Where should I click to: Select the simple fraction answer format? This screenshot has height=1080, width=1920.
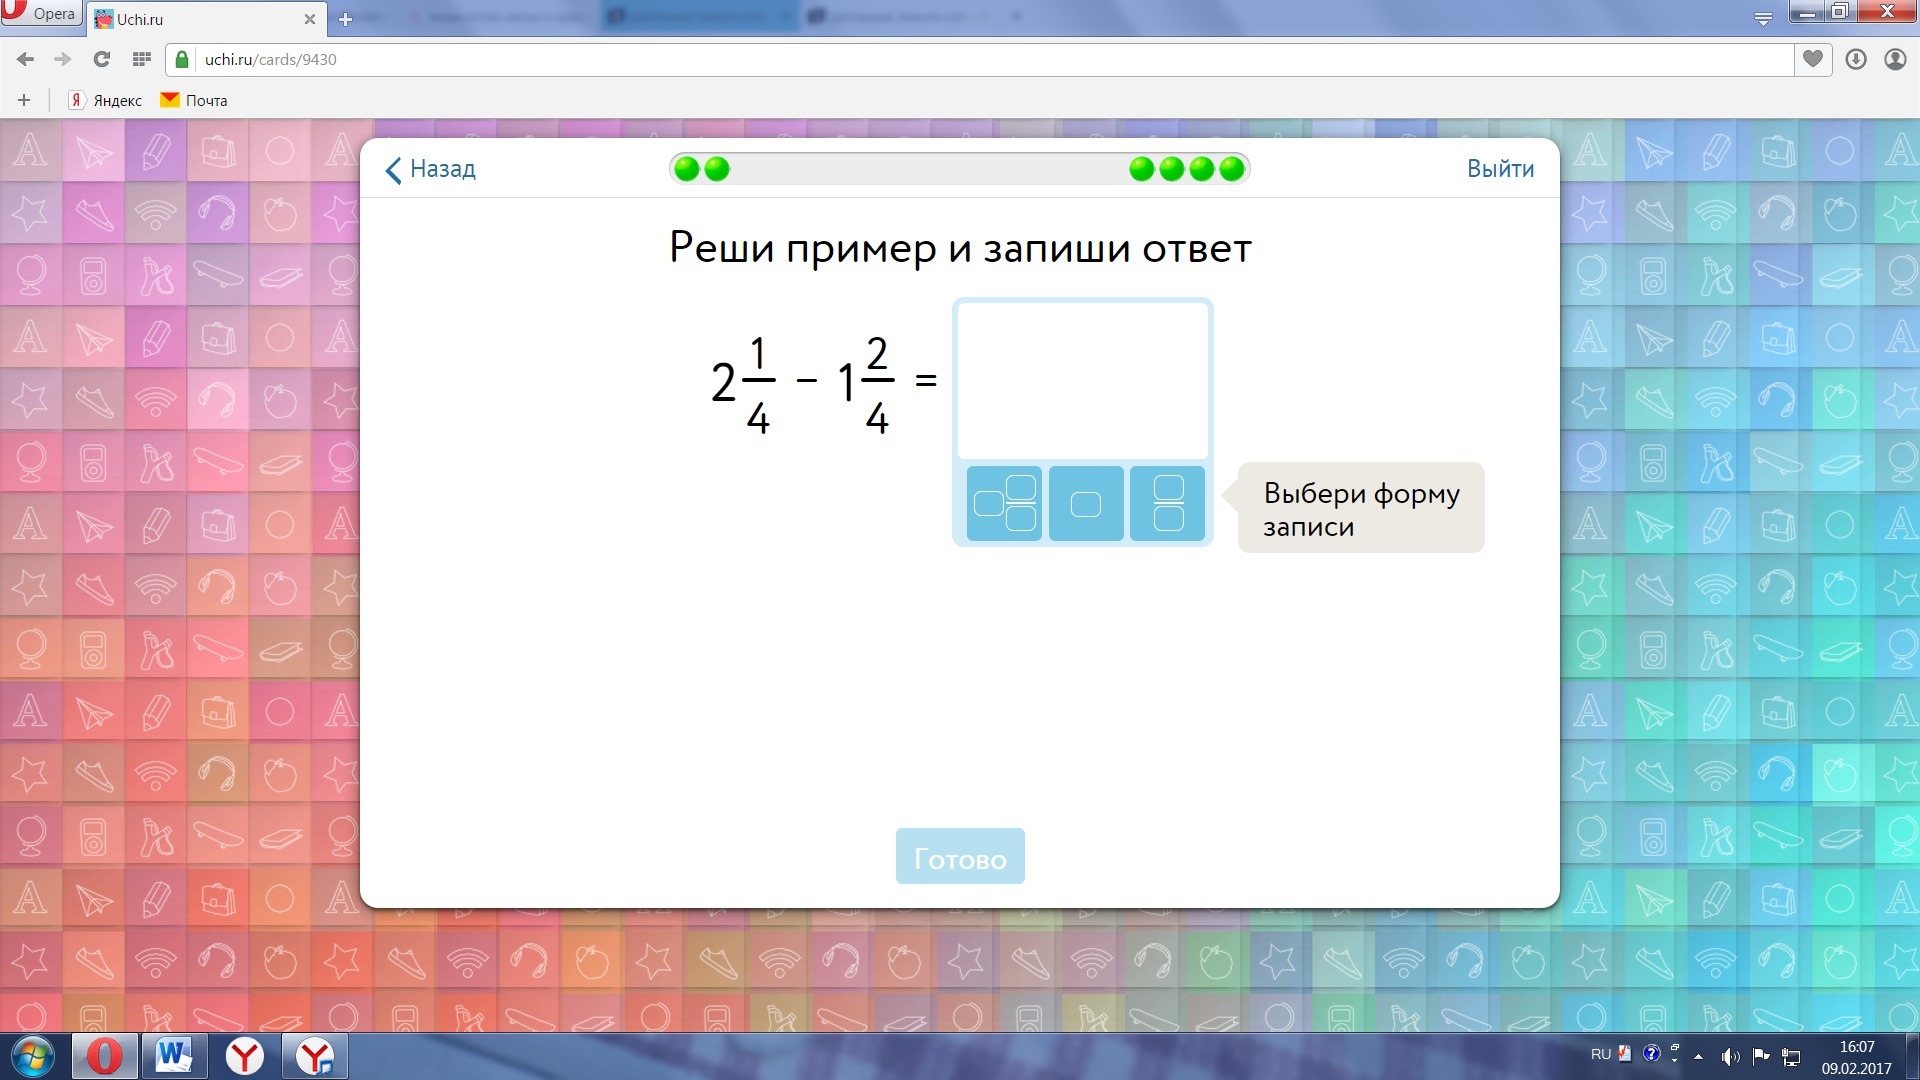[1167, 503]
